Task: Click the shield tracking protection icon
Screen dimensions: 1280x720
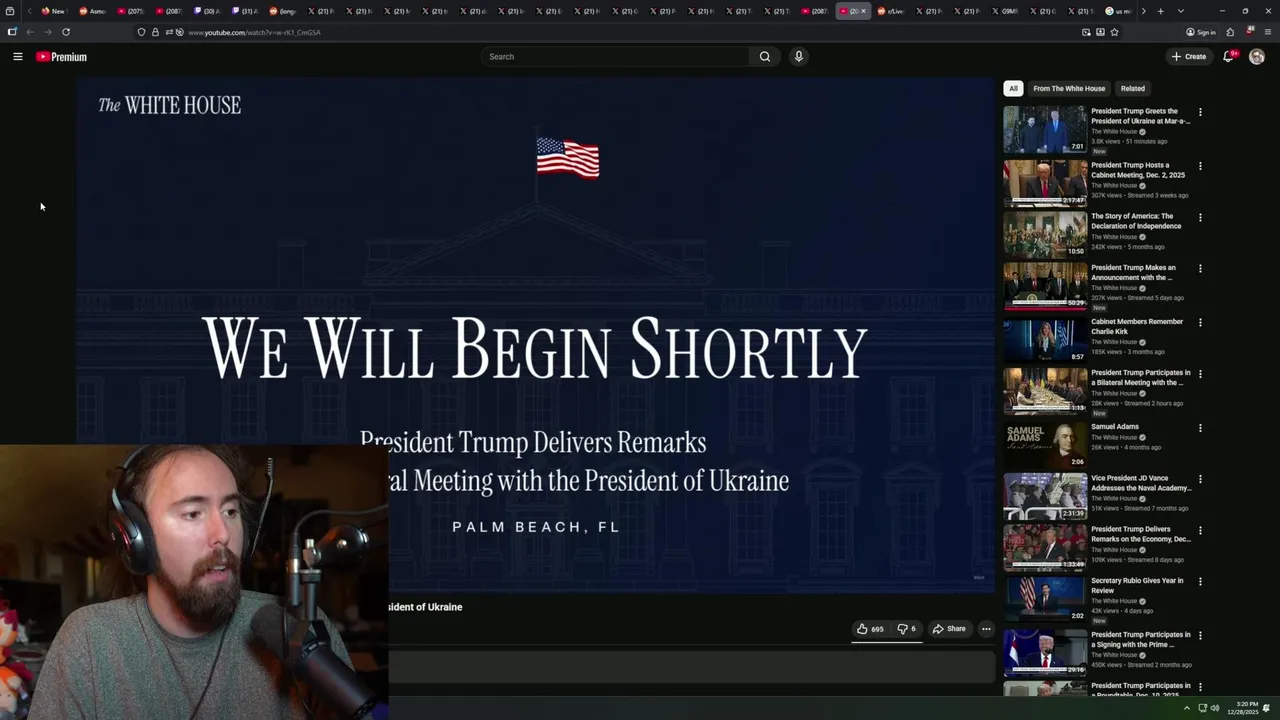Action: [141, 32]
